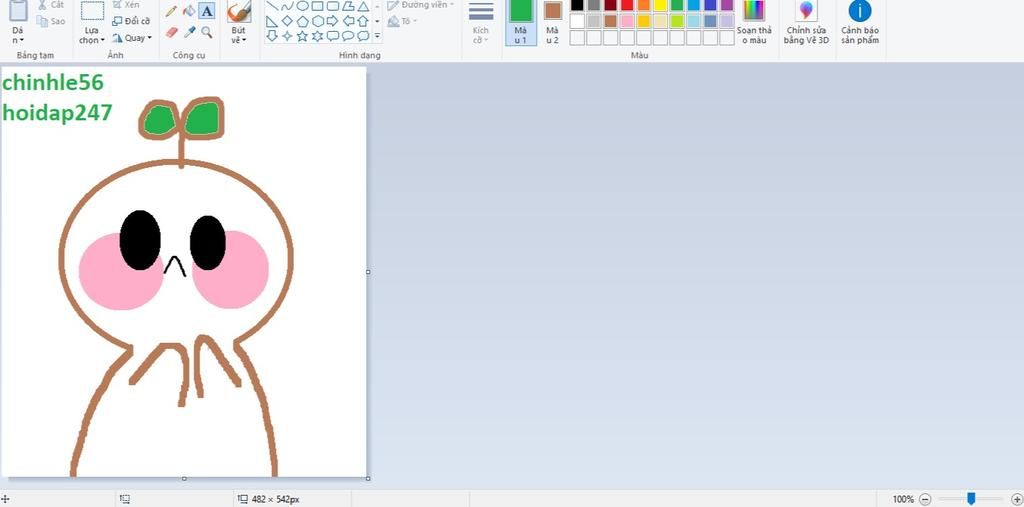Open the Dán paste dropdown arrow
The image size is (1024, 507).
click(22, 41)
